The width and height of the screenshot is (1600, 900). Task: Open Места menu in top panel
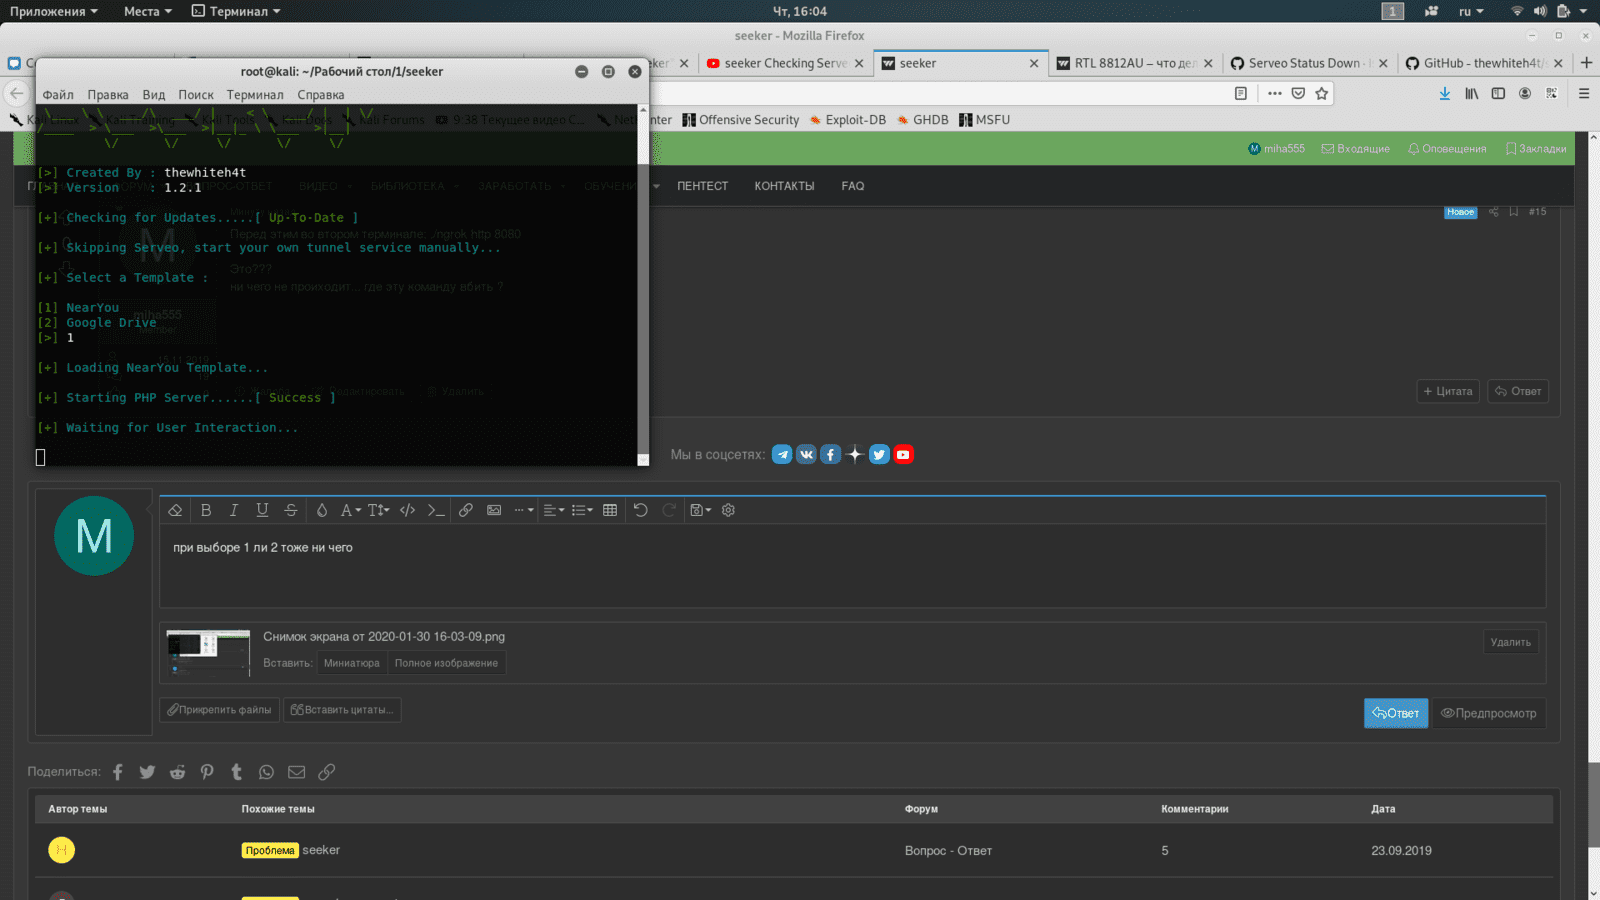tap(147, 11)
